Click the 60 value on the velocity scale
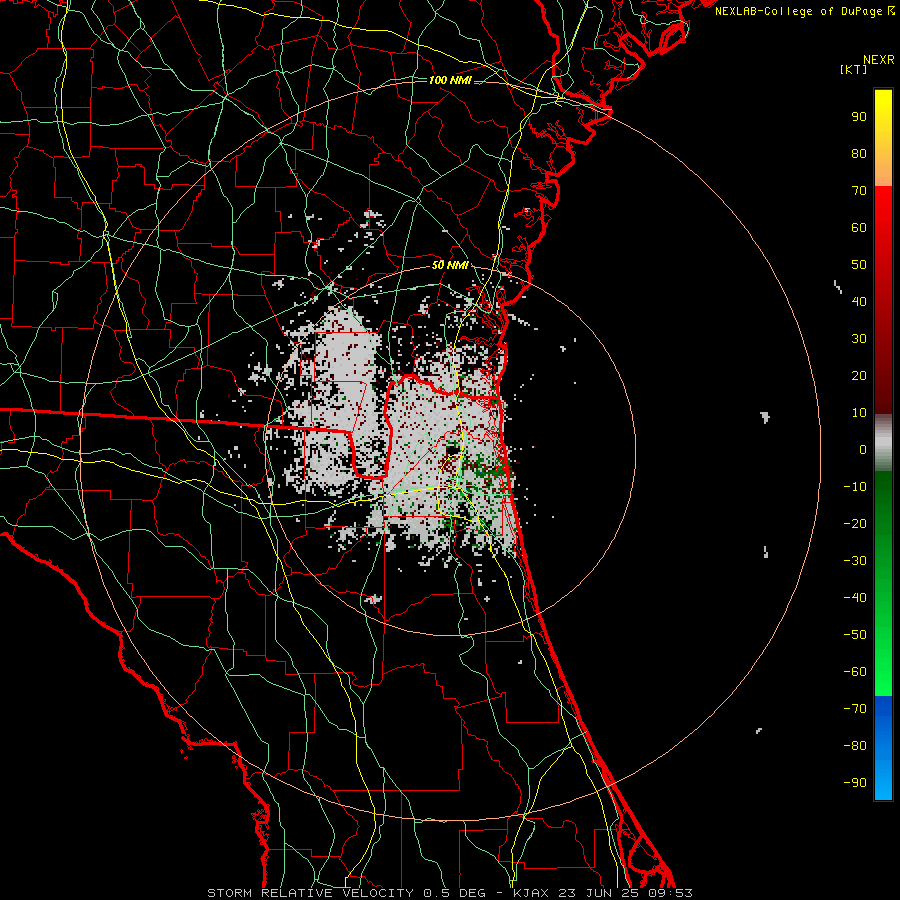Viewport: 900px width, 900px height. (859, 228)
